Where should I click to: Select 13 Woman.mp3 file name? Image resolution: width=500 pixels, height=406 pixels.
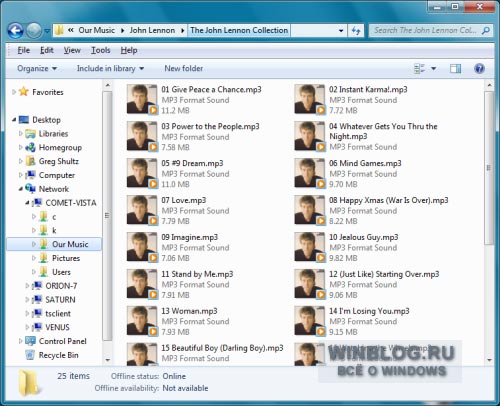pyautogui.click(x=189, y=311)
